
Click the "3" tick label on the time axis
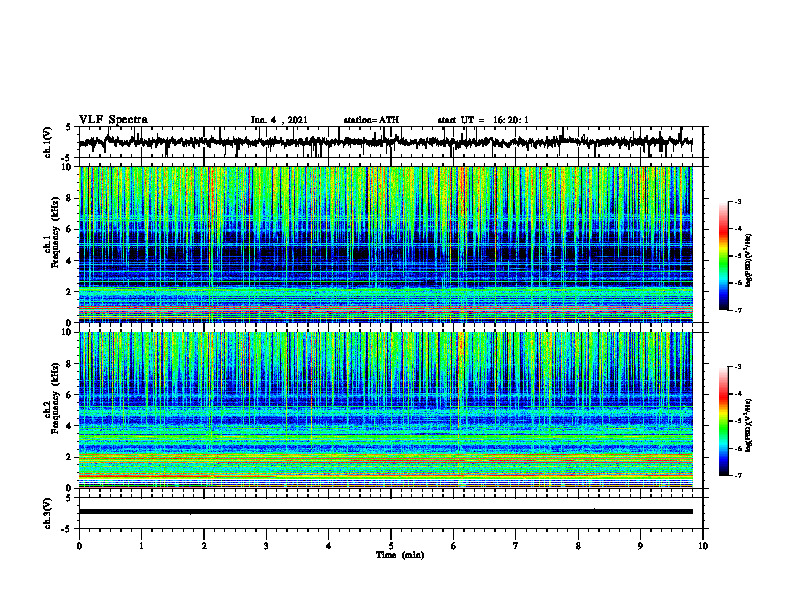266,546
